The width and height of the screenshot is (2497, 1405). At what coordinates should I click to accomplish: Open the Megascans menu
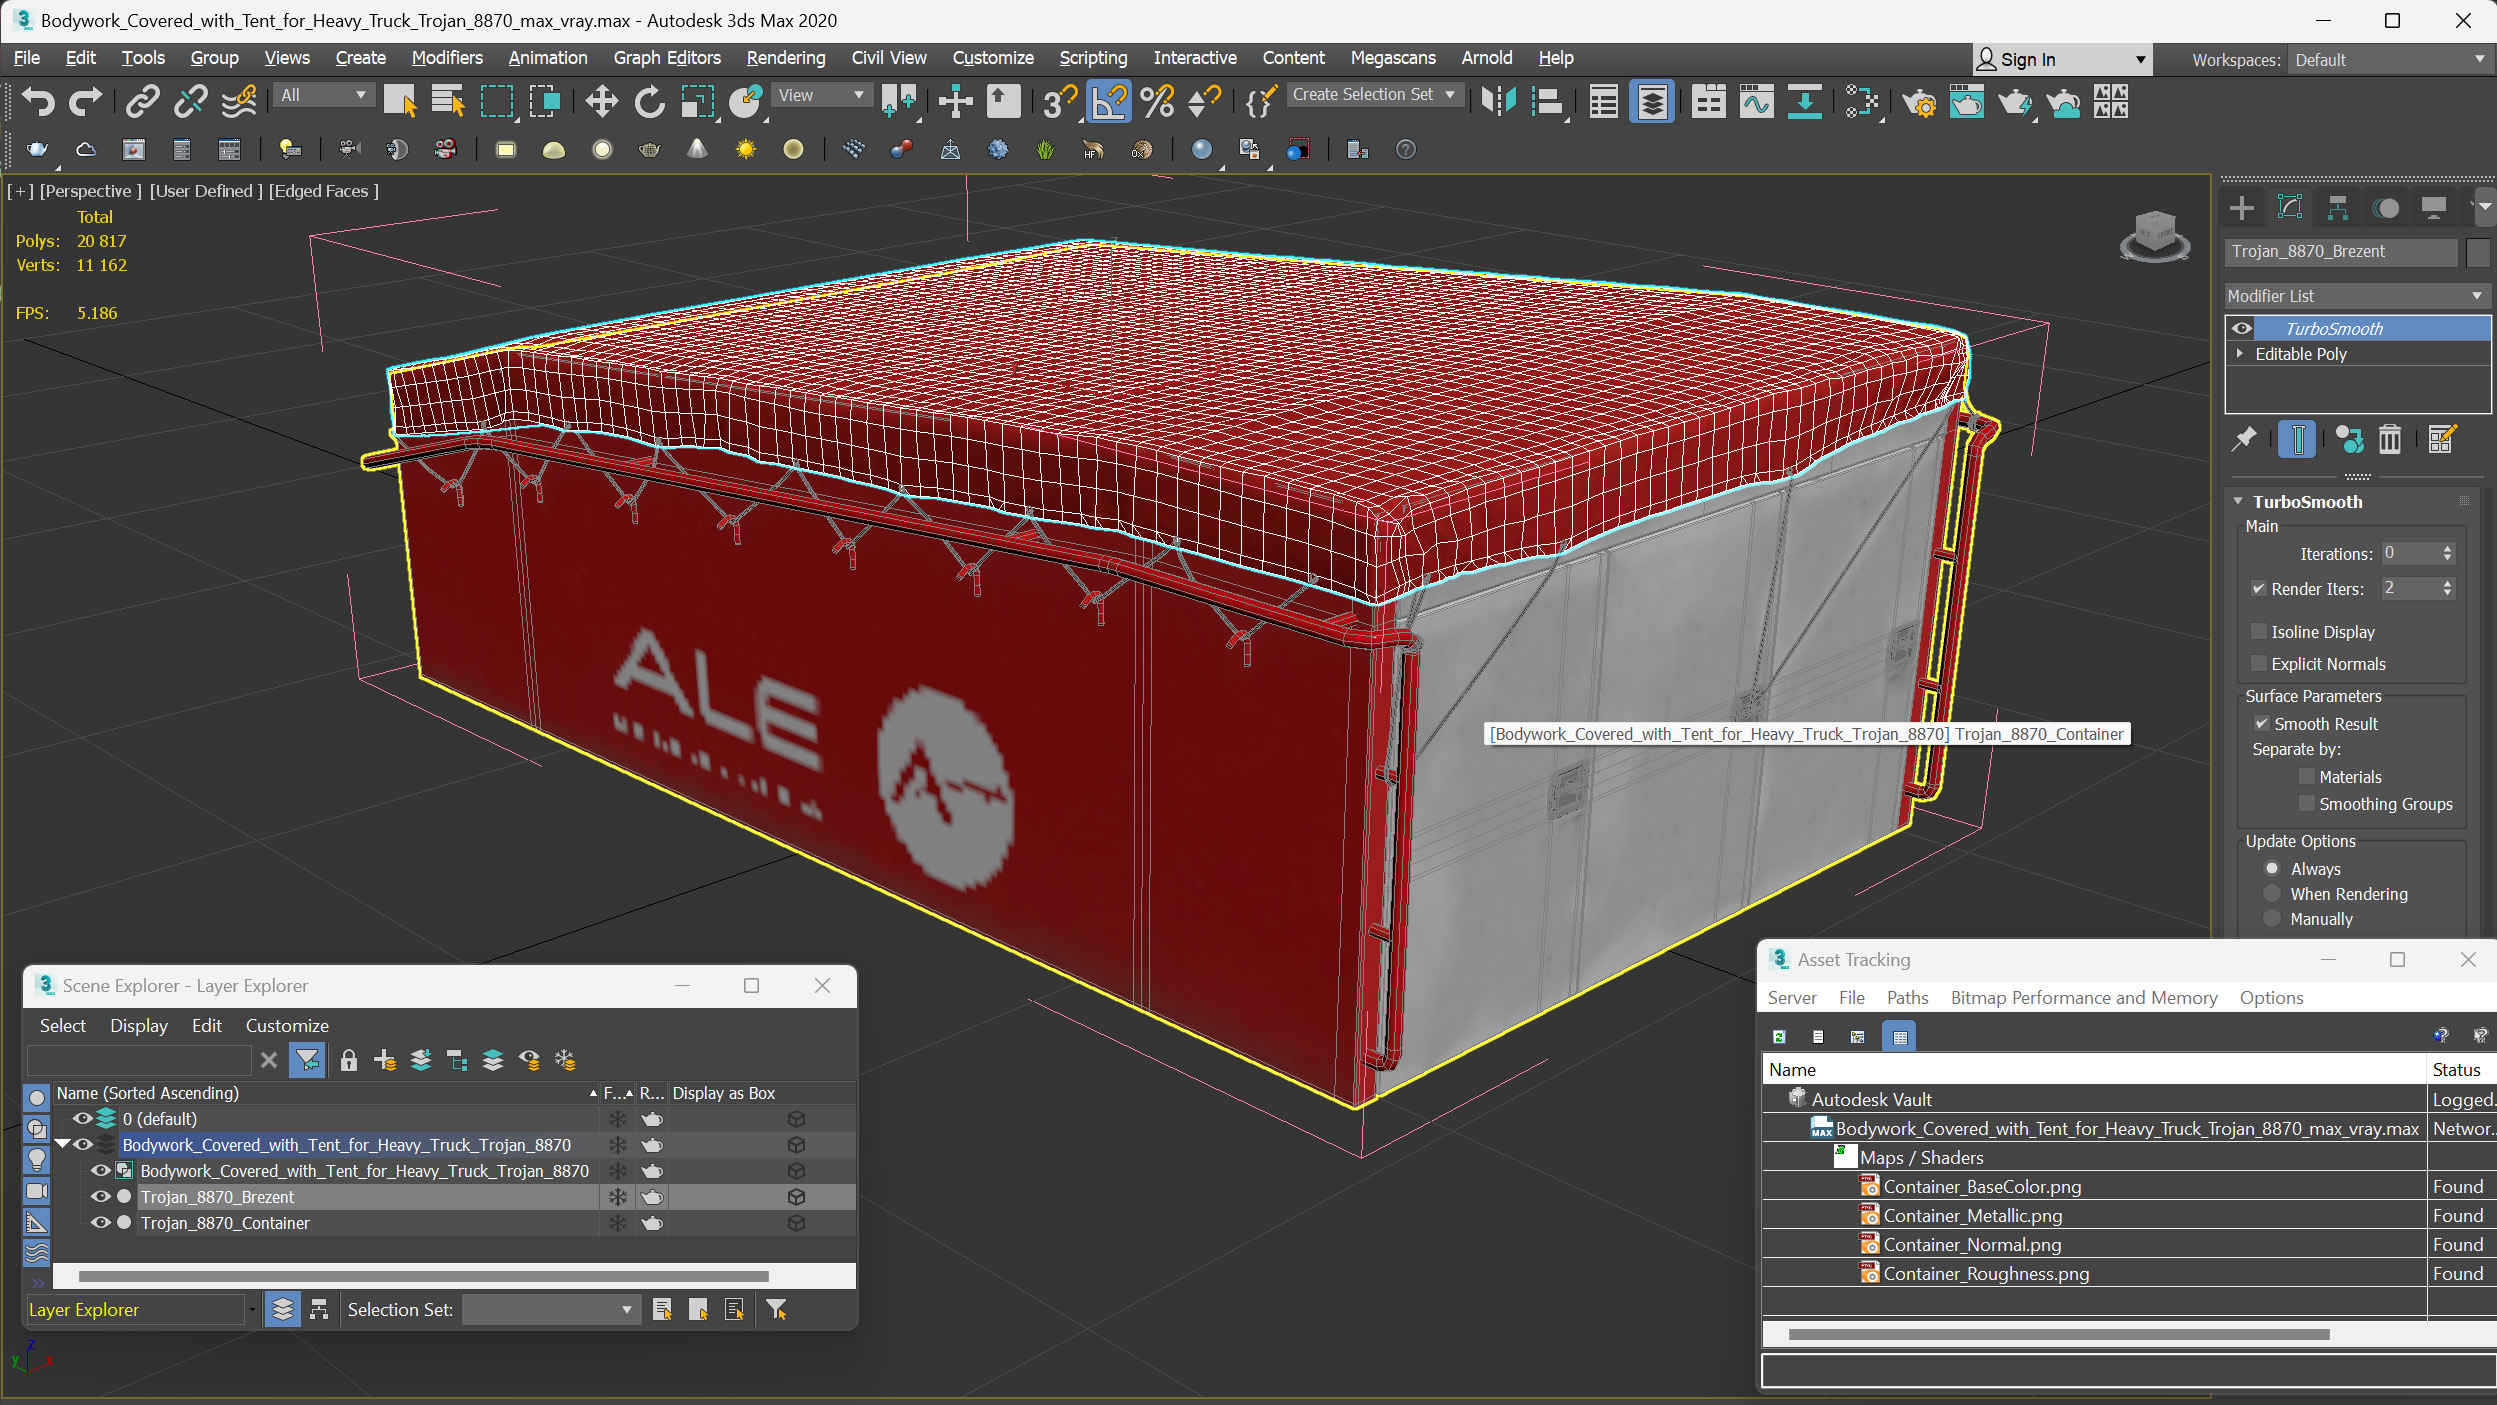pos(1393,58)
